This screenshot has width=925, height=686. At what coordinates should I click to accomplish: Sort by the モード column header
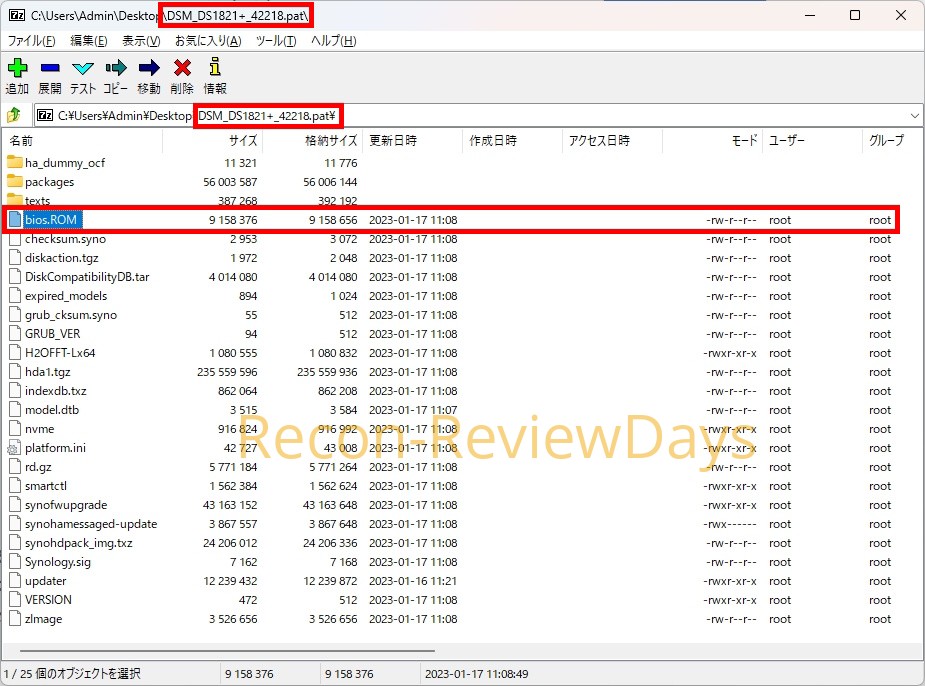[713, 140]
